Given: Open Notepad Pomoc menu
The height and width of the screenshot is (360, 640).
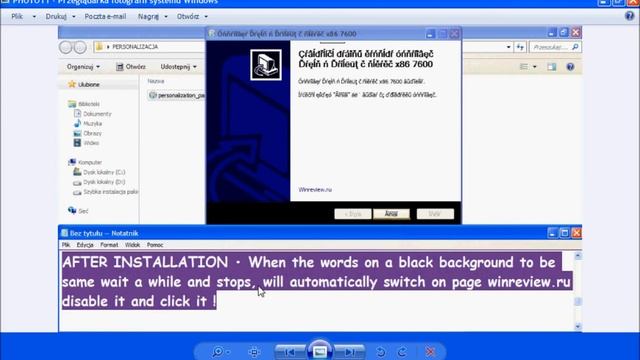Looking at the screenshot, I should click(x=155, y=245).
